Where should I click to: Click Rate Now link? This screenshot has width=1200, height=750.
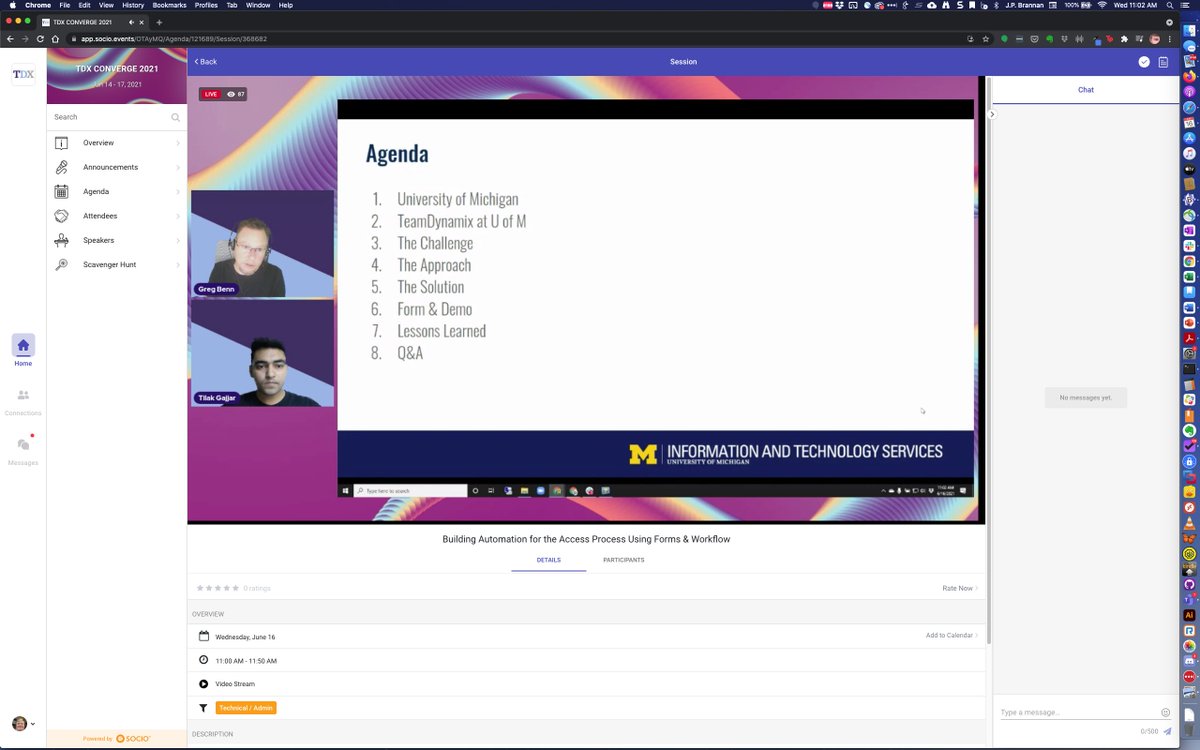[959, 588]
